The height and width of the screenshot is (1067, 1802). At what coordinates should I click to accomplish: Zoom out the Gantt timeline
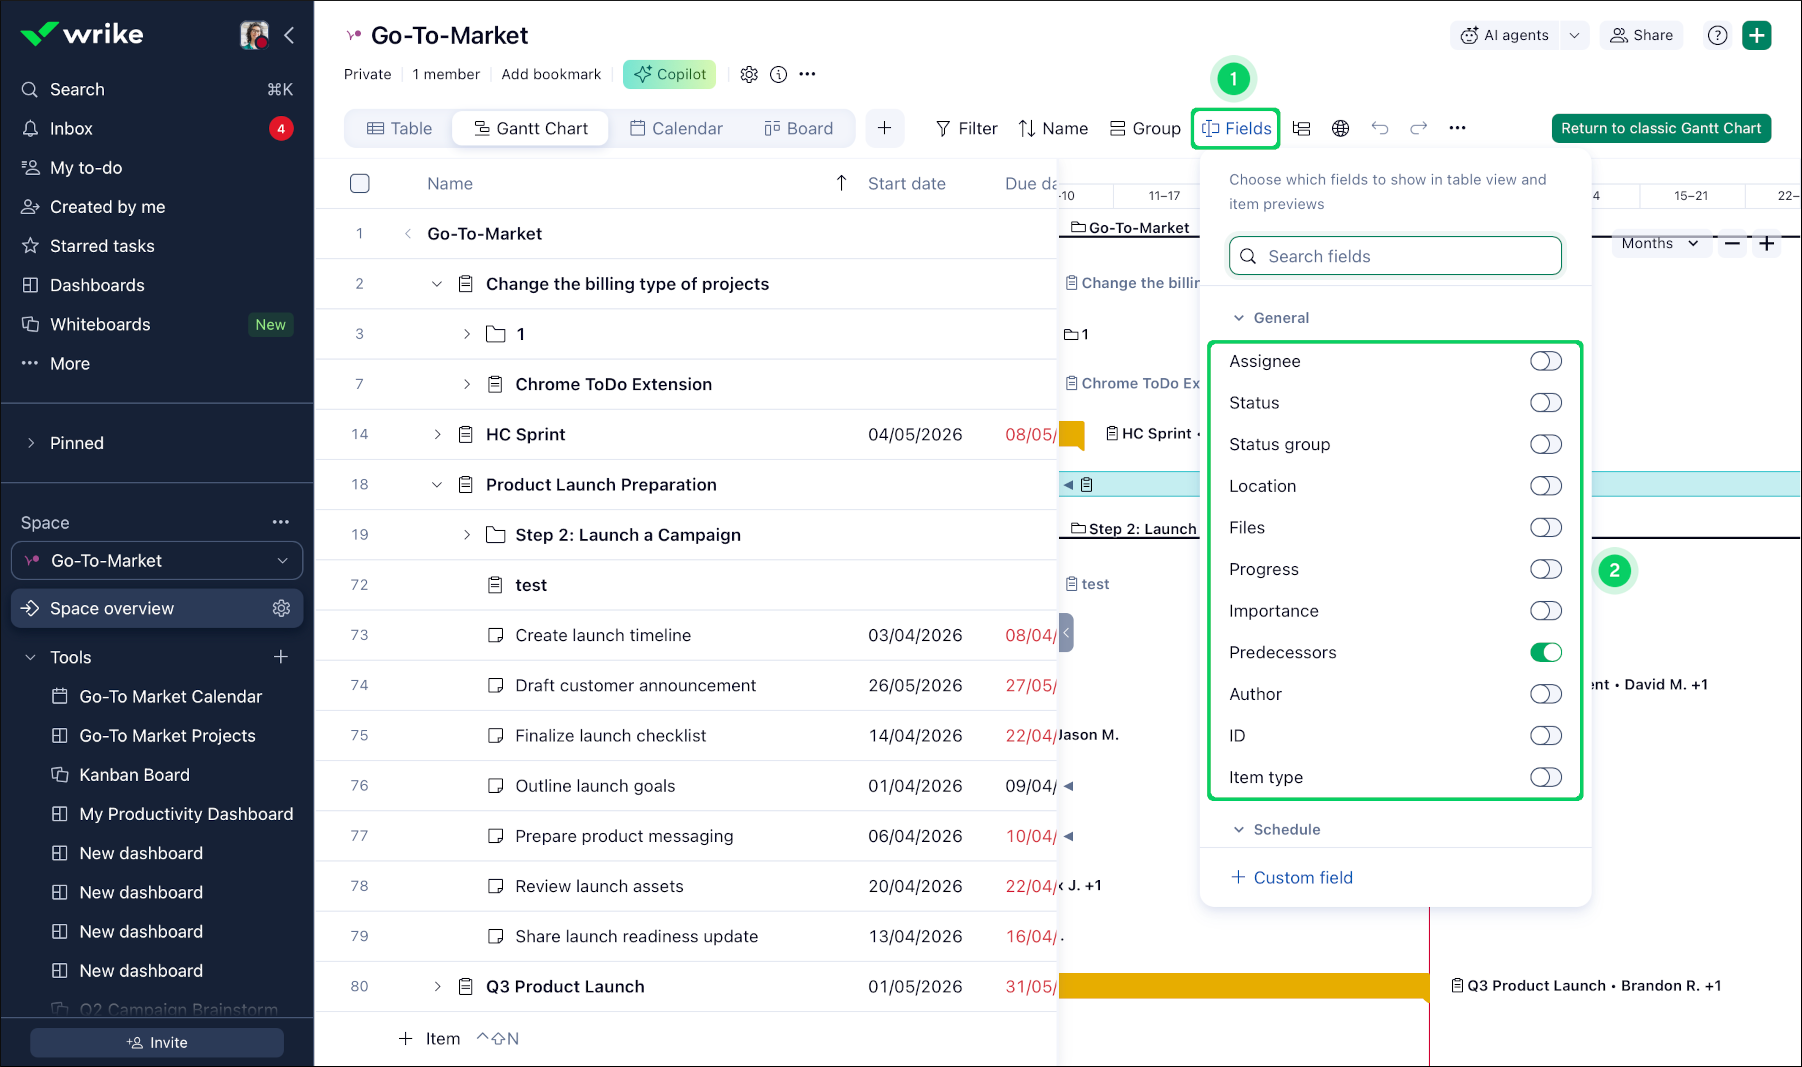point(1733,244)
